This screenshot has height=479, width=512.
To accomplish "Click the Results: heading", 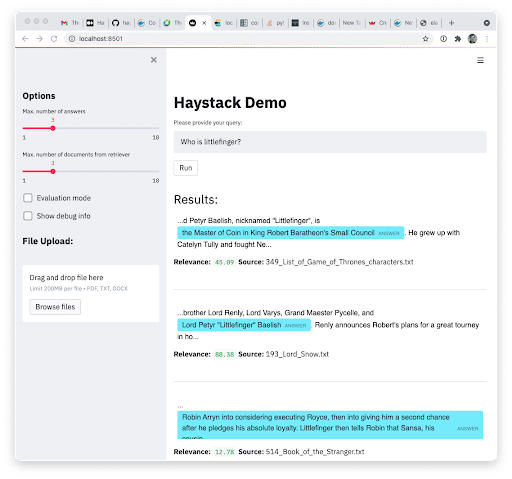I will (x=196, y=199).
